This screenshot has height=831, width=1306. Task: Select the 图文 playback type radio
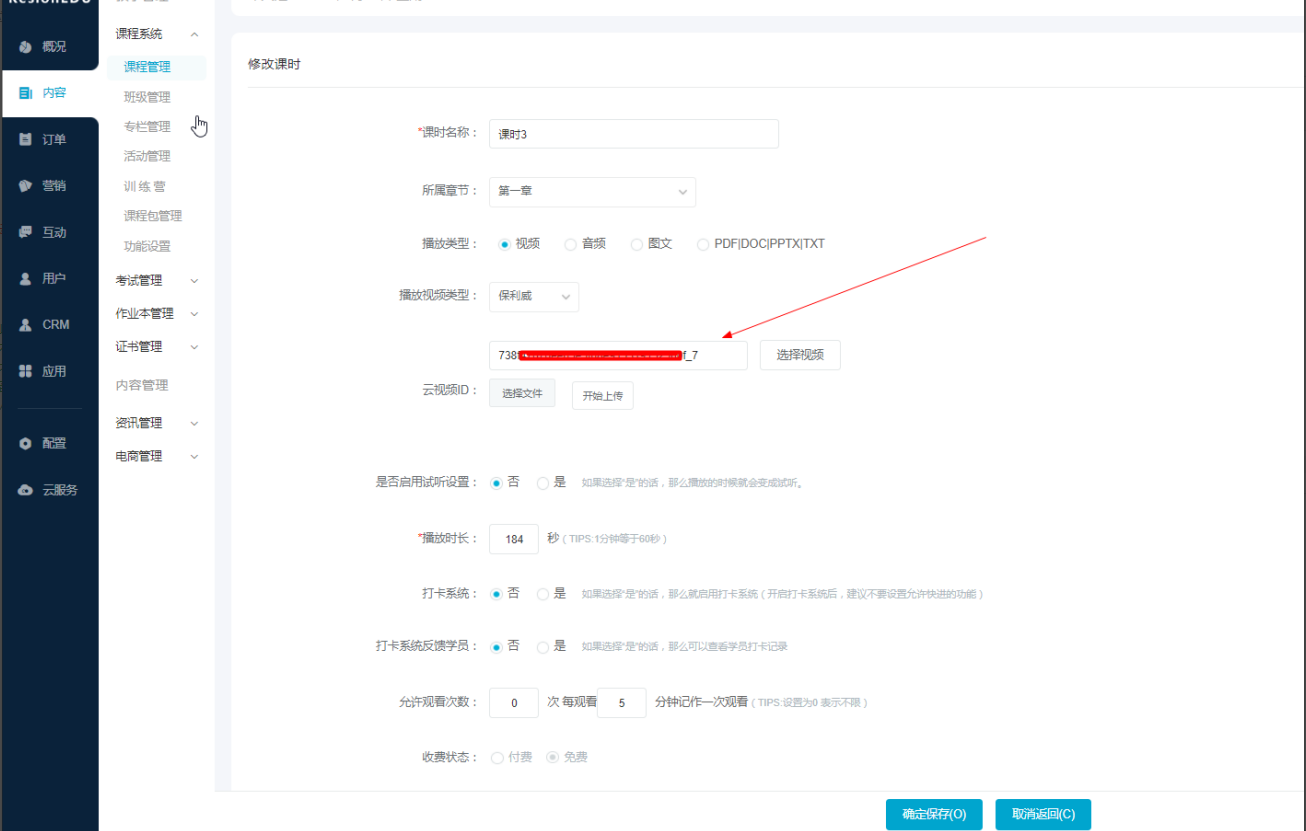[636, 244]
